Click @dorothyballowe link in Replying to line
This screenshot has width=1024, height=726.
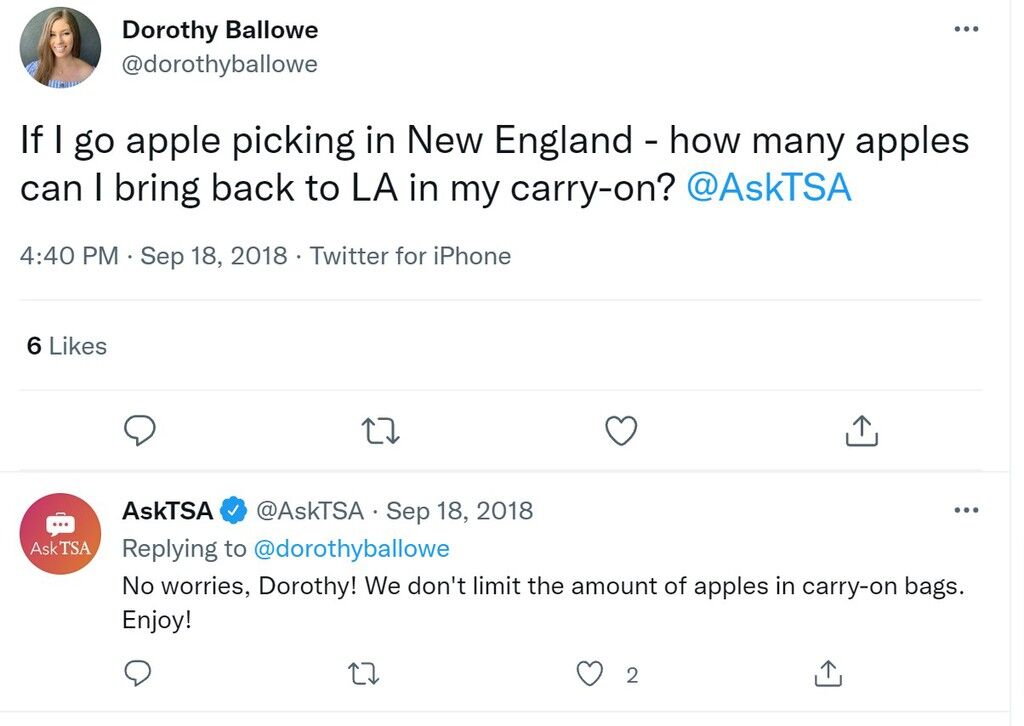(x=351, y=548)
